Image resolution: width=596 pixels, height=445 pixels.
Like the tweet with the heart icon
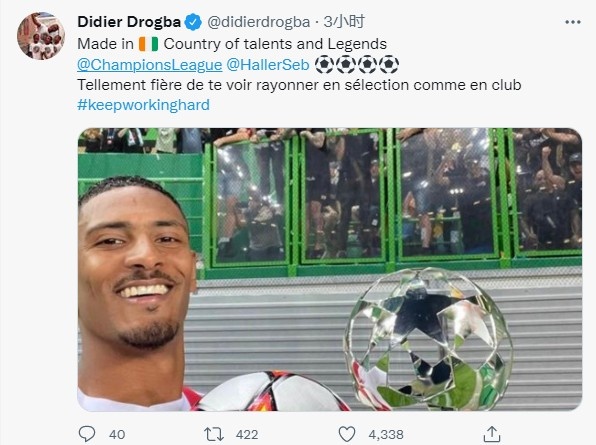[347, 434]
